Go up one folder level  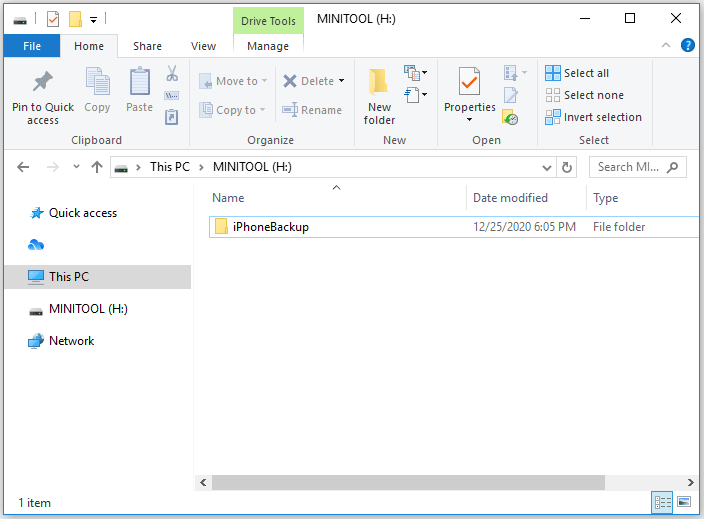tap(97, 167)
